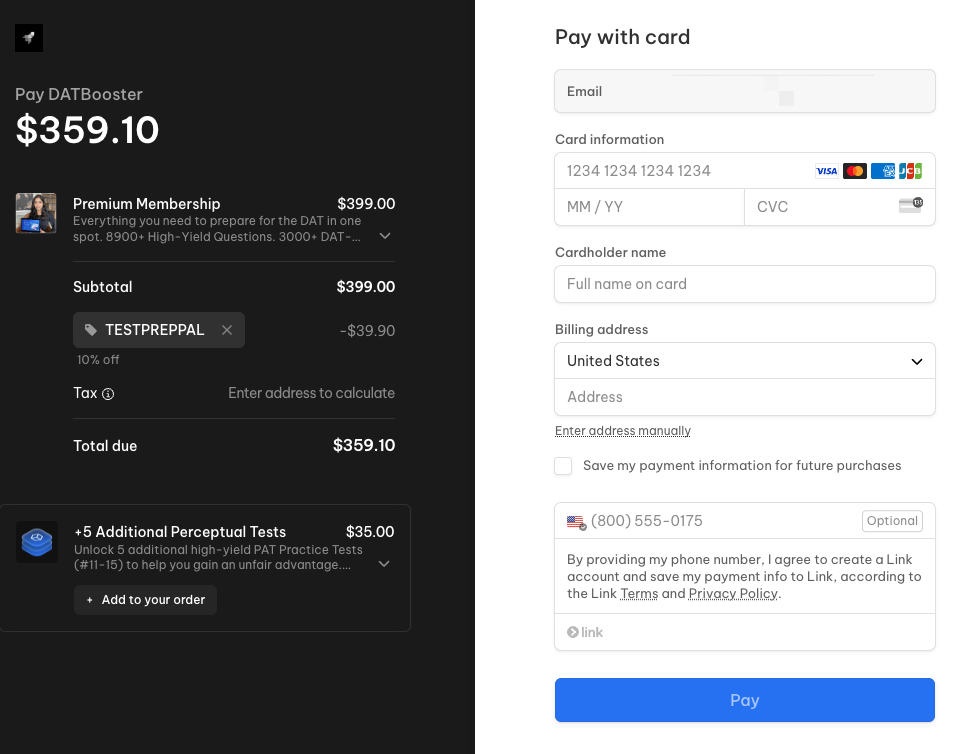Click the Tax info icon
The height and width of the screenshot is (754, 970).
[108, 394]
